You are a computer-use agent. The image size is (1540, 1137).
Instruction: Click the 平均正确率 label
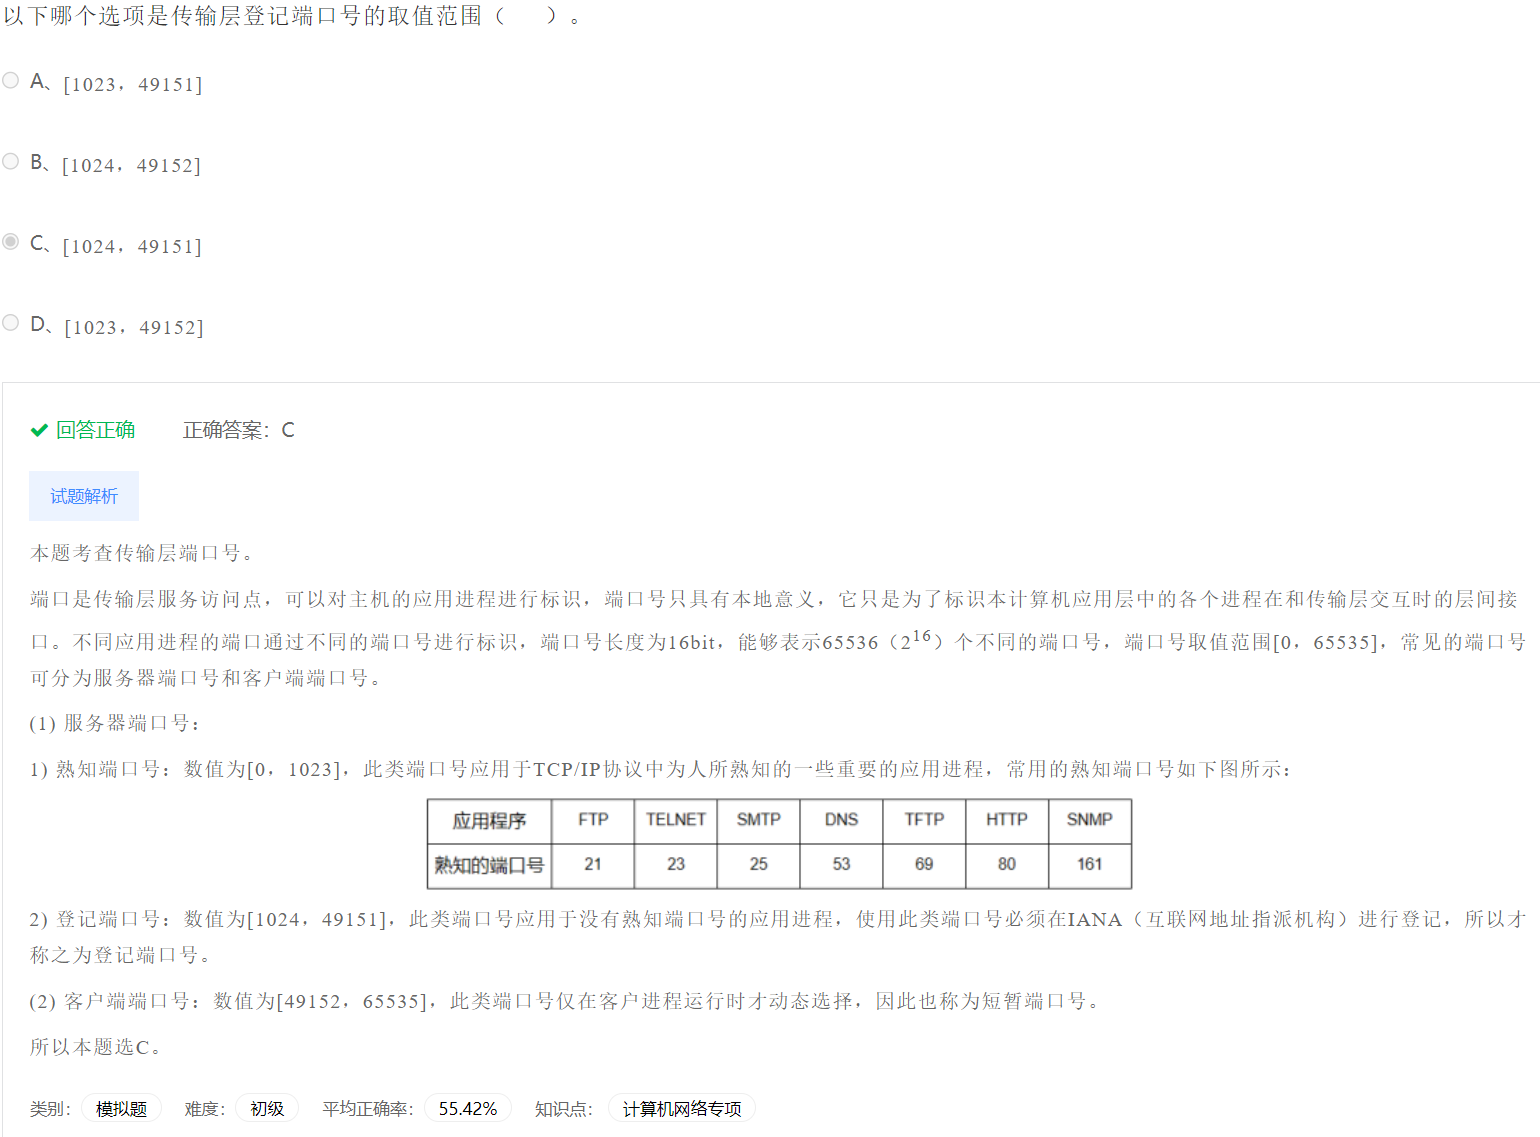(x=368, y=1109)
